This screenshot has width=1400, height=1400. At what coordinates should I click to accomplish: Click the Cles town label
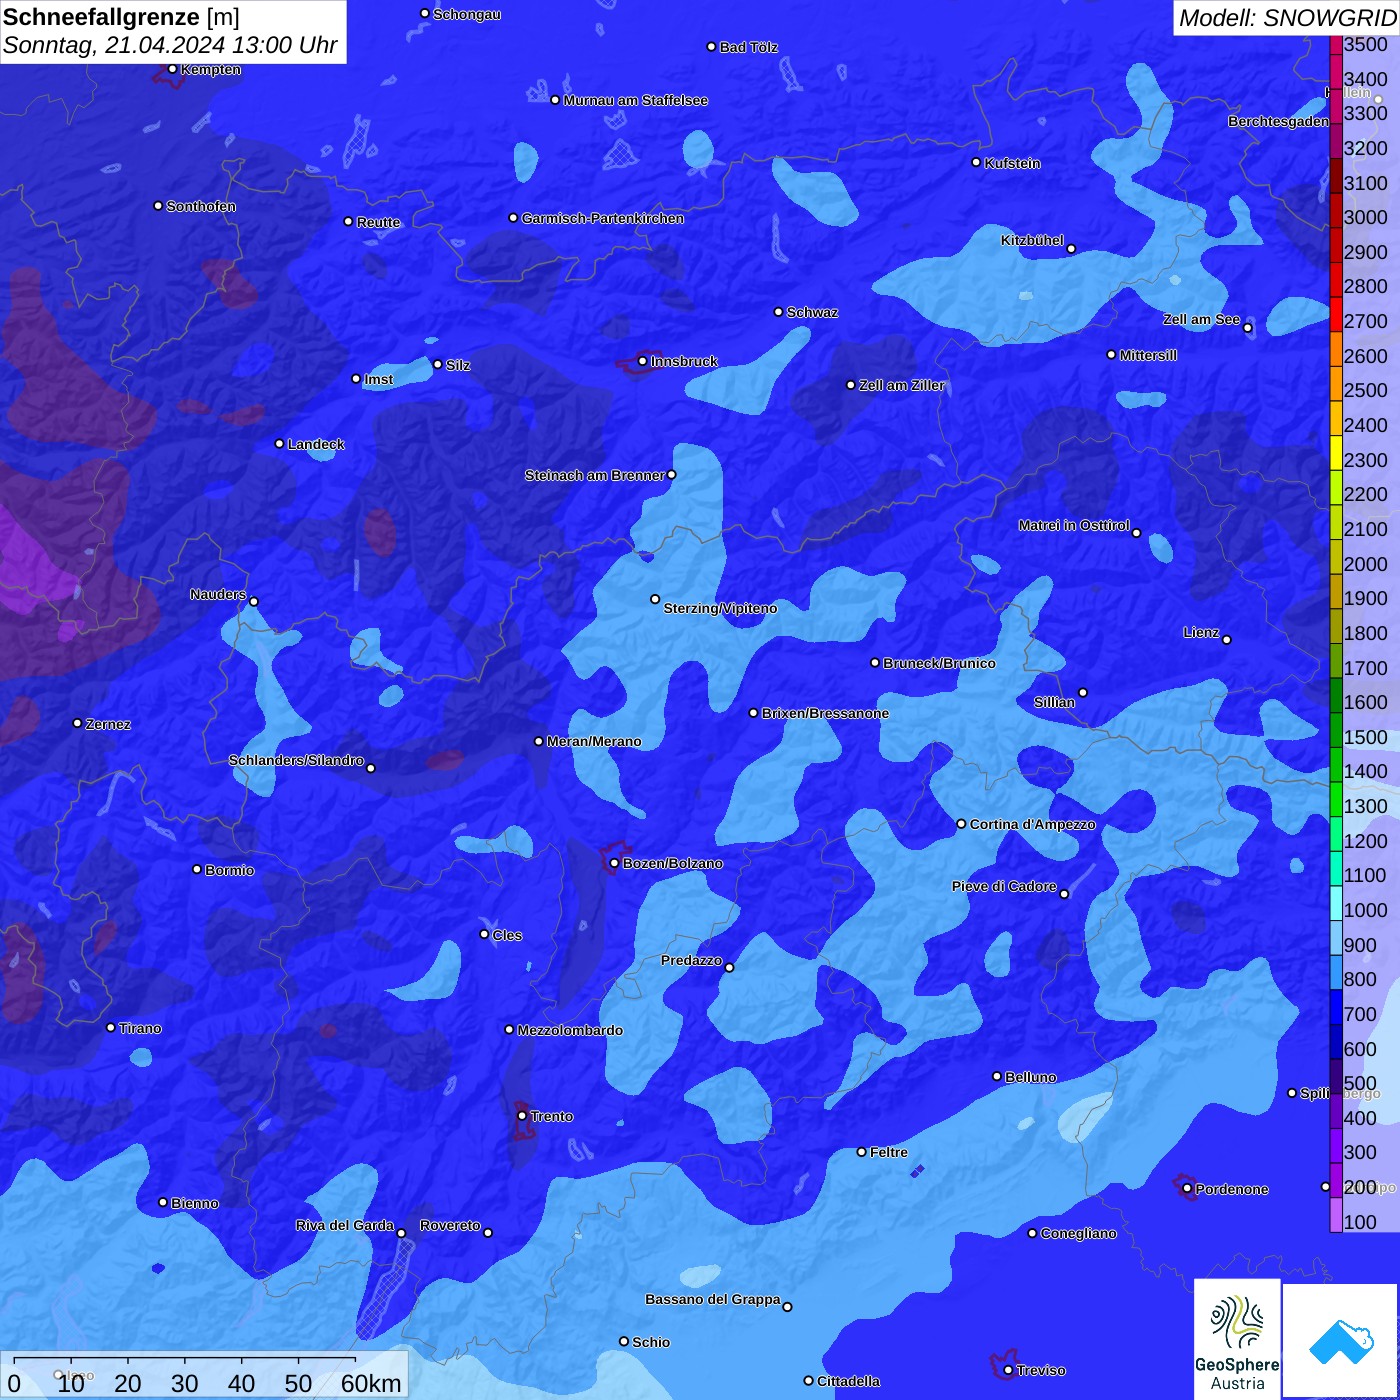pos(507,935)
